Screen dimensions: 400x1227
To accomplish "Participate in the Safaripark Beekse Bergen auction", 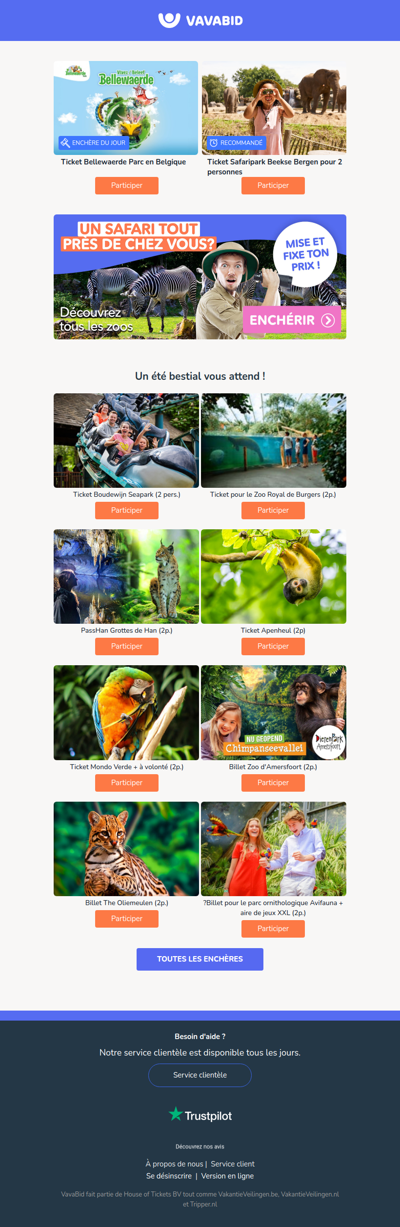I will (x=273, y=185).
